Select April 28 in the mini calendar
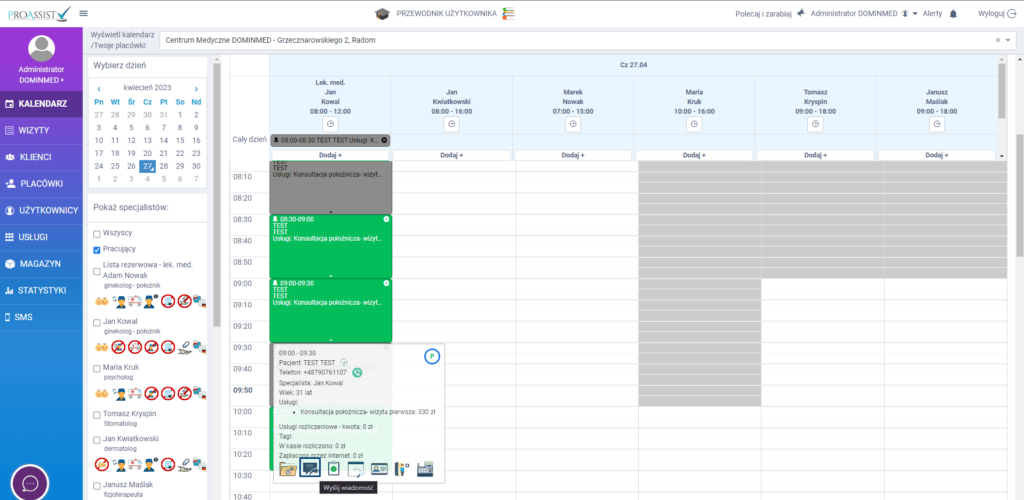The height and width of the screenshot is (500, 1024). click(x=164, y=166)
